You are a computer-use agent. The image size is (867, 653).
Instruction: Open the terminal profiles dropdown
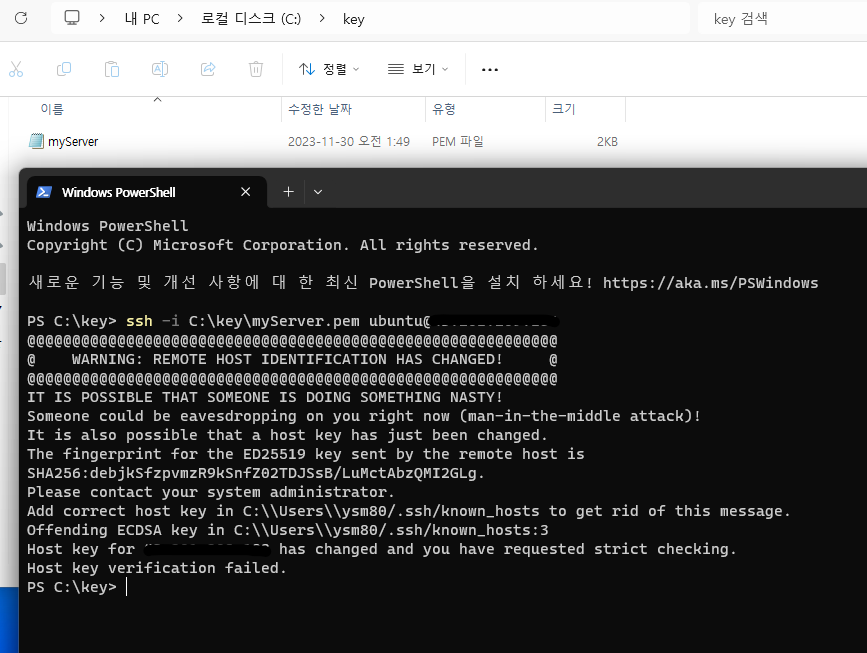tap(318, 192)
